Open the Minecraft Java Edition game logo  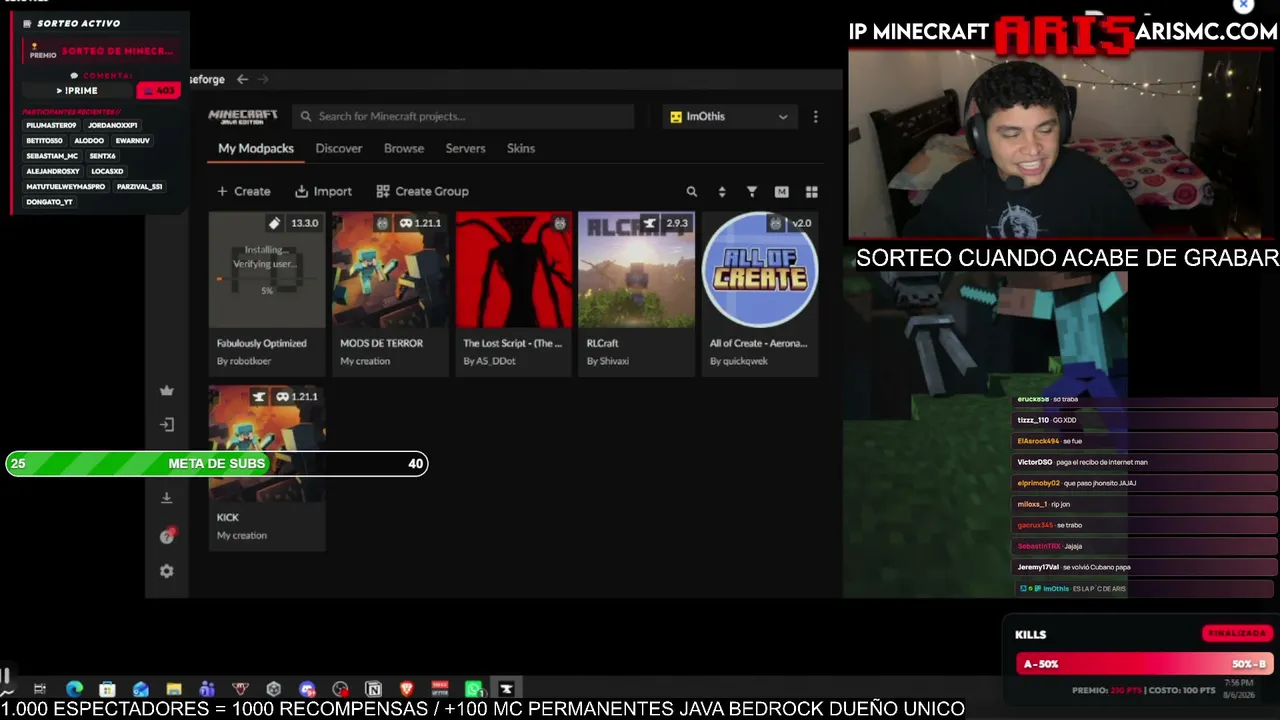pyautogui.click(x=243, y=116)
